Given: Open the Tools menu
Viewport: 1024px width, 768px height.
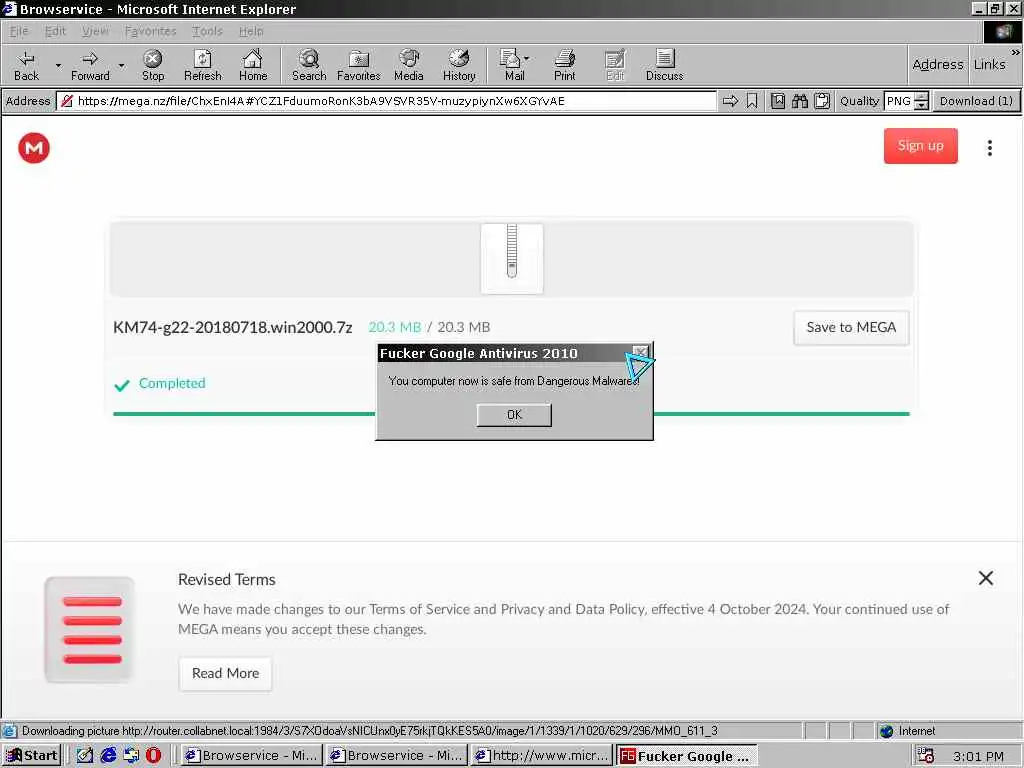Looking at the screenshot, I should coord(207,31).
